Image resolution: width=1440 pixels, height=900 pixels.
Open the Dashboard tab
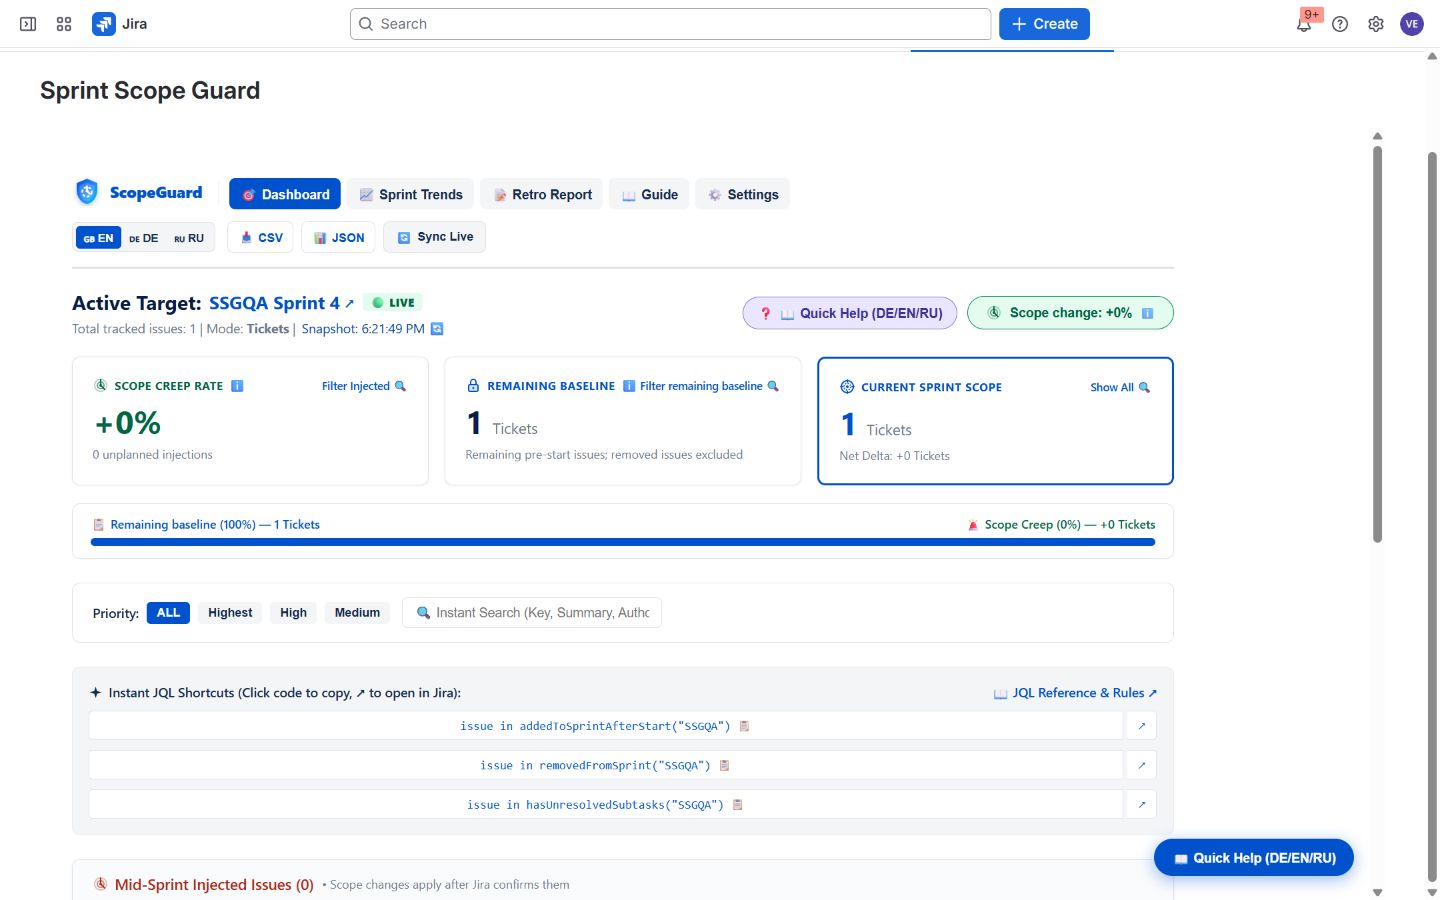pyautogui.click(x=285, y=194)
